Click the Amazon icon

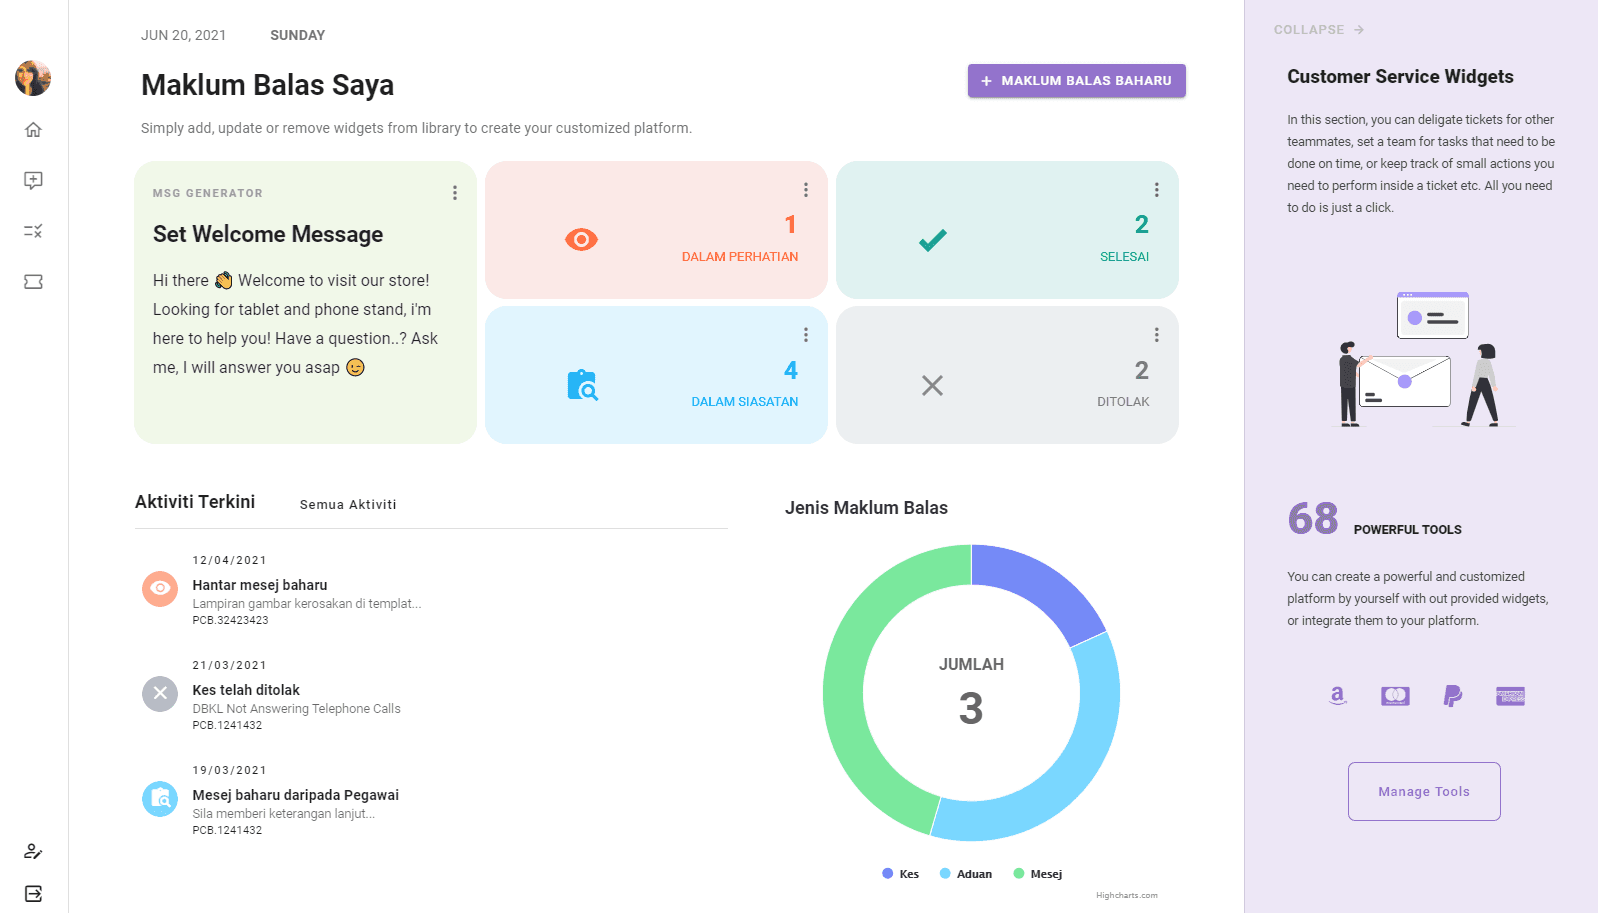[x=1338, y=696]
